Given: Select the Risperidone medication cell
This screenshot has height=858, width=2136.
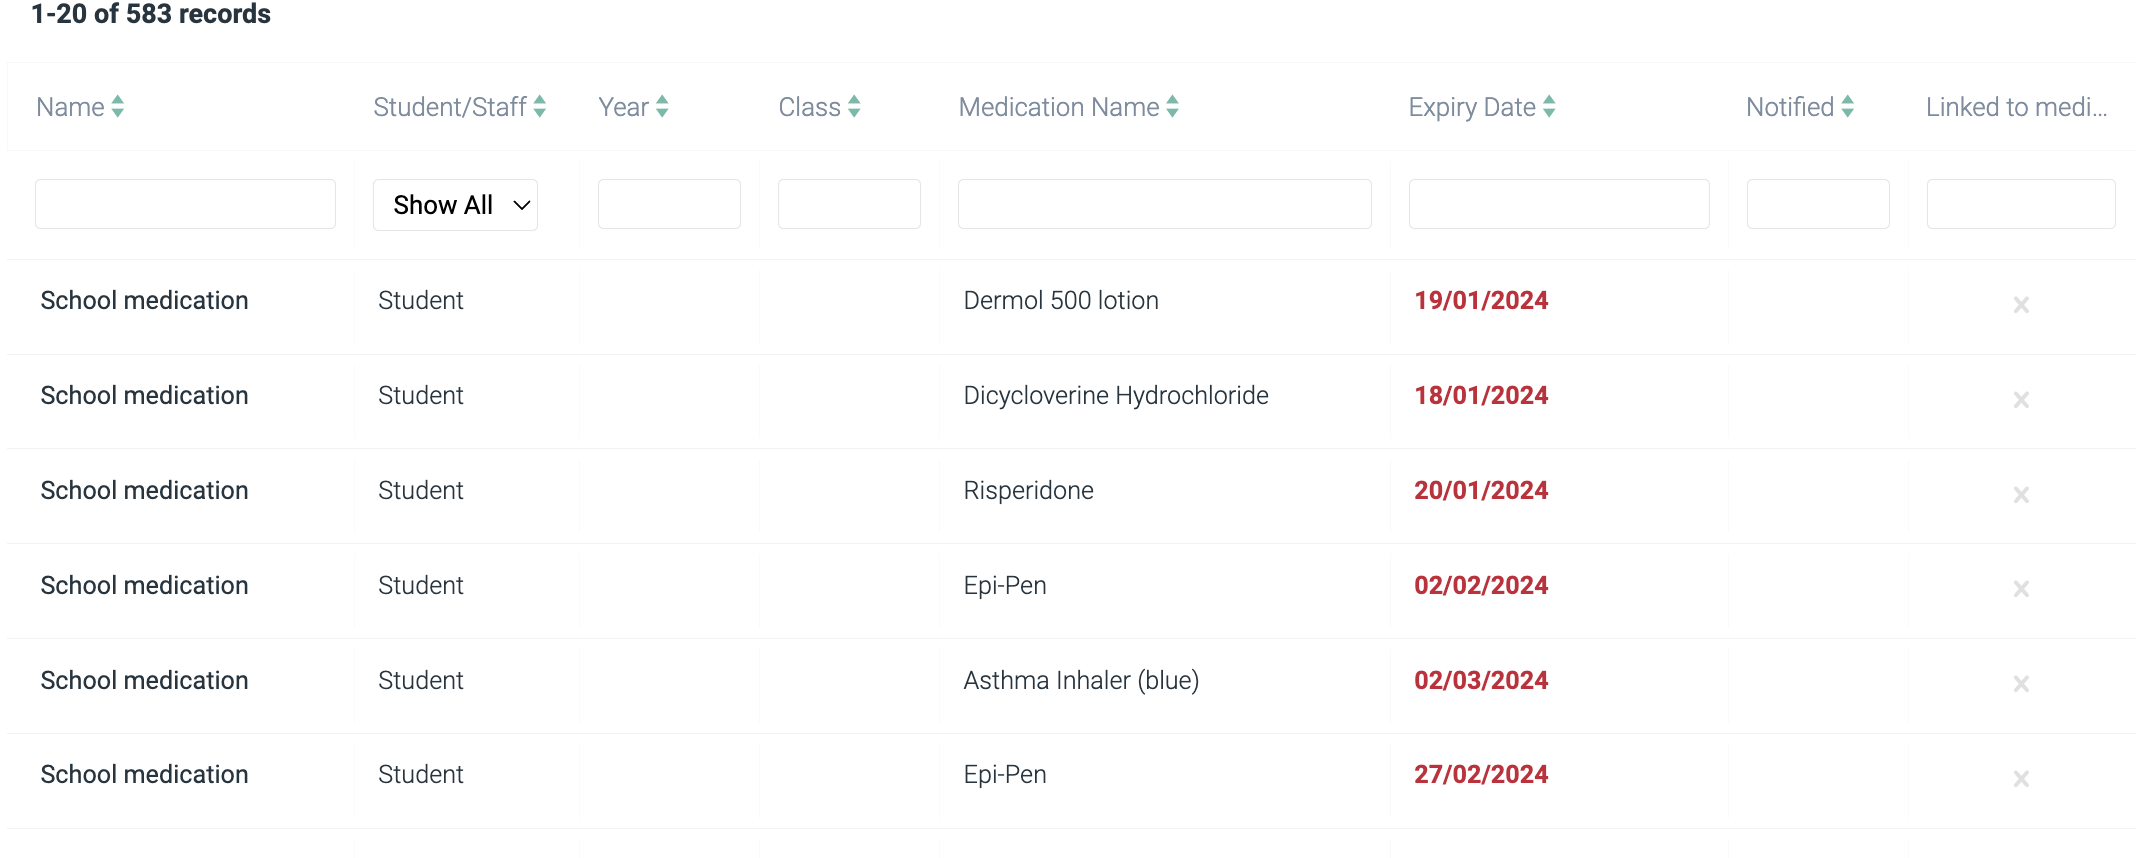Looking at the screenshot, I should pyautogui.click(x=1028, y=491).
